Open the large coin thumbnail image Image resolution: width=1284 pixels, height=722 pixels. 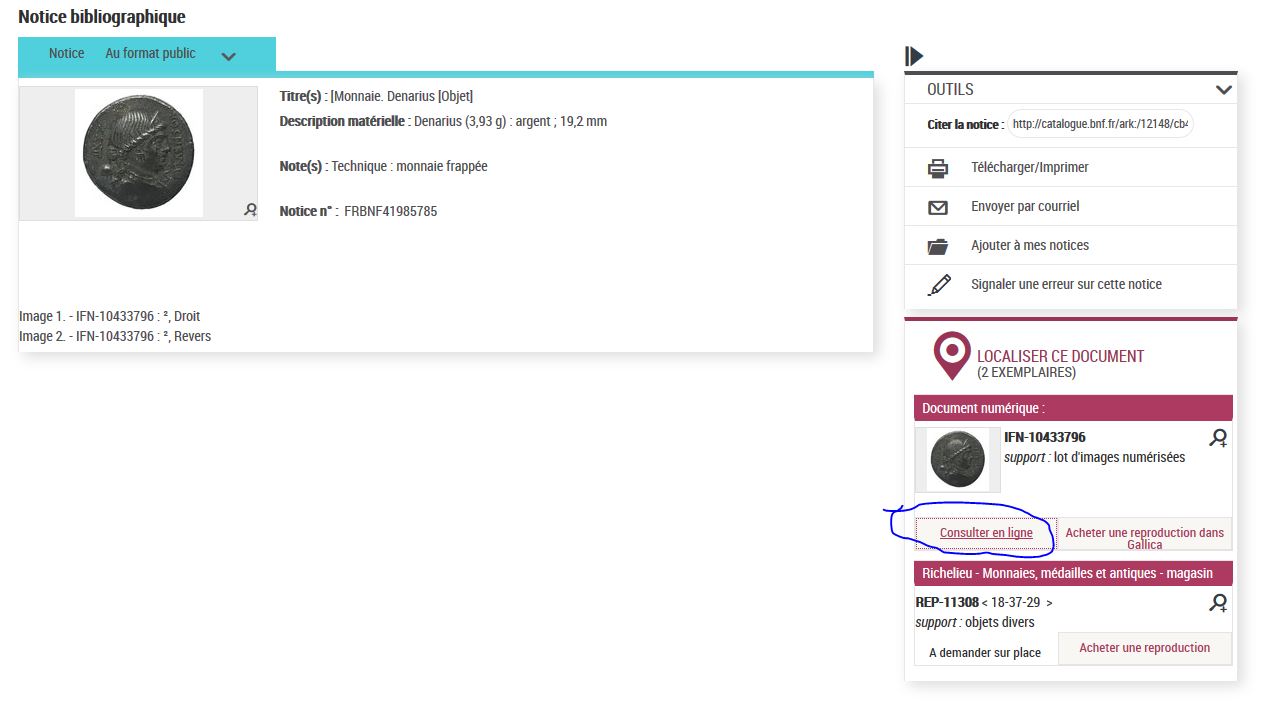139,152
